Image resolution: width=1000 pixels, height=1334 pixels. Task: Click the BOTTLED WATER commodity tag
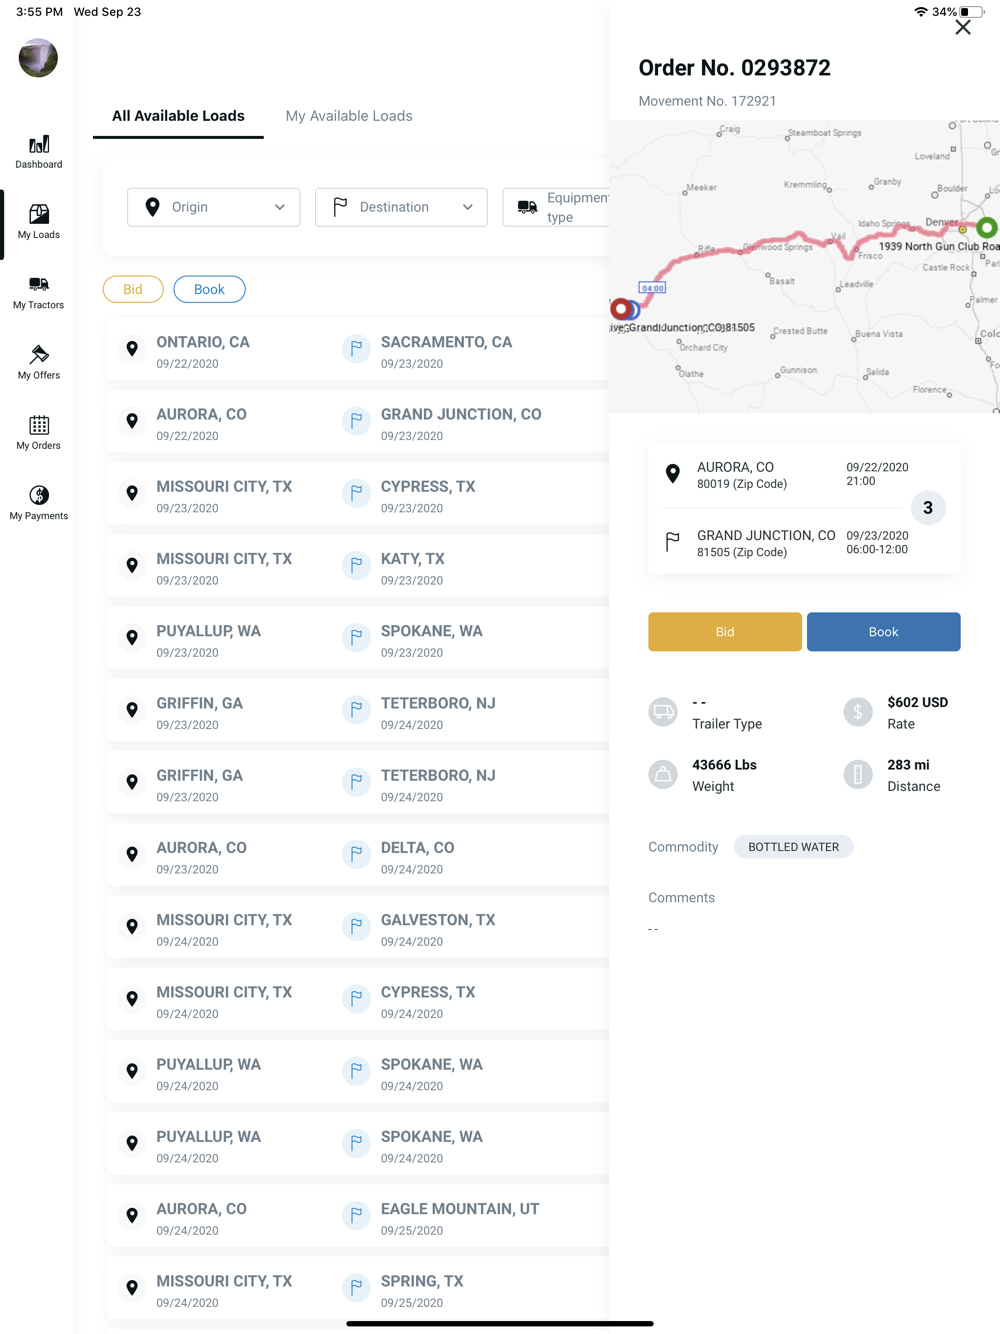point(794,847)
